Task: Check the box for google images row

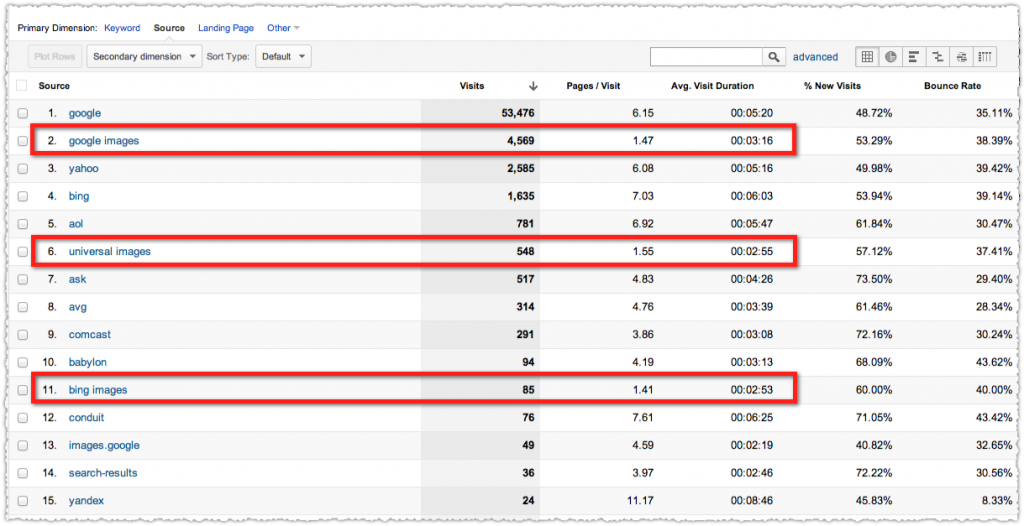Action: pos(23,140)
